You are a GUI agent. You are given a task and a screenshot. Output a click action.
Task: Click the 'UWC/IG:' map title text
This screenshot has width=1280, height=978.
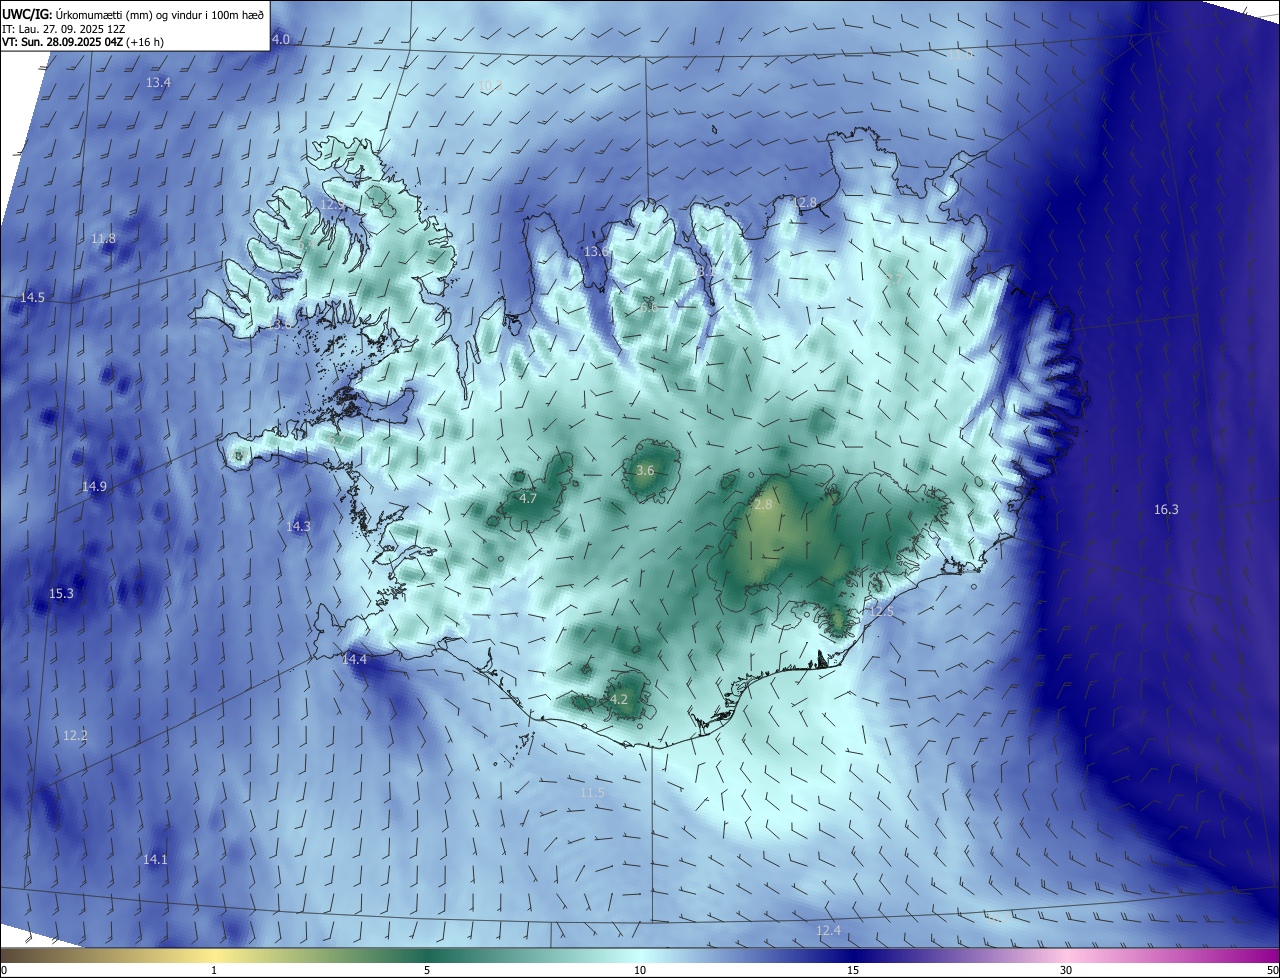click(27, 14)
